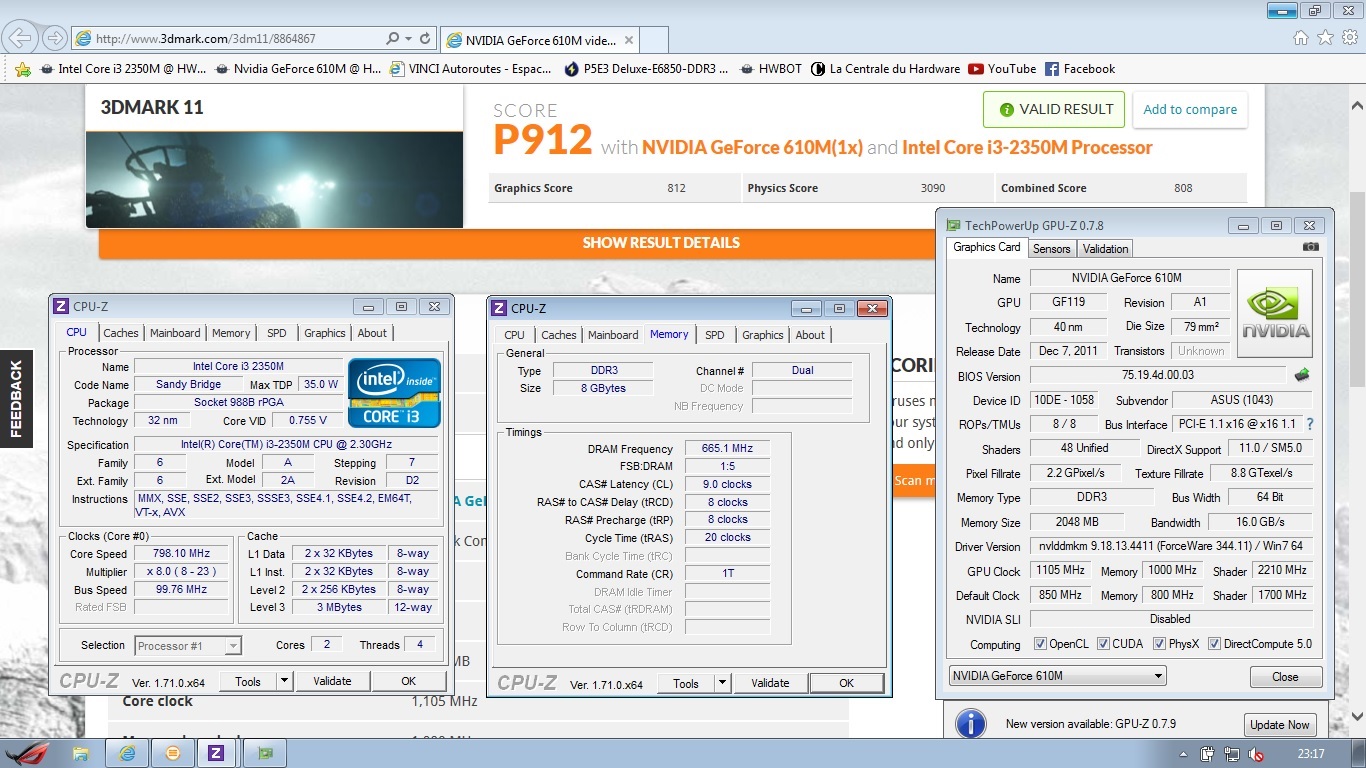The image size is (1366, 768).
Task: Click the Bus Interface question mark in GPU-Z
Action: point(1310,424)
